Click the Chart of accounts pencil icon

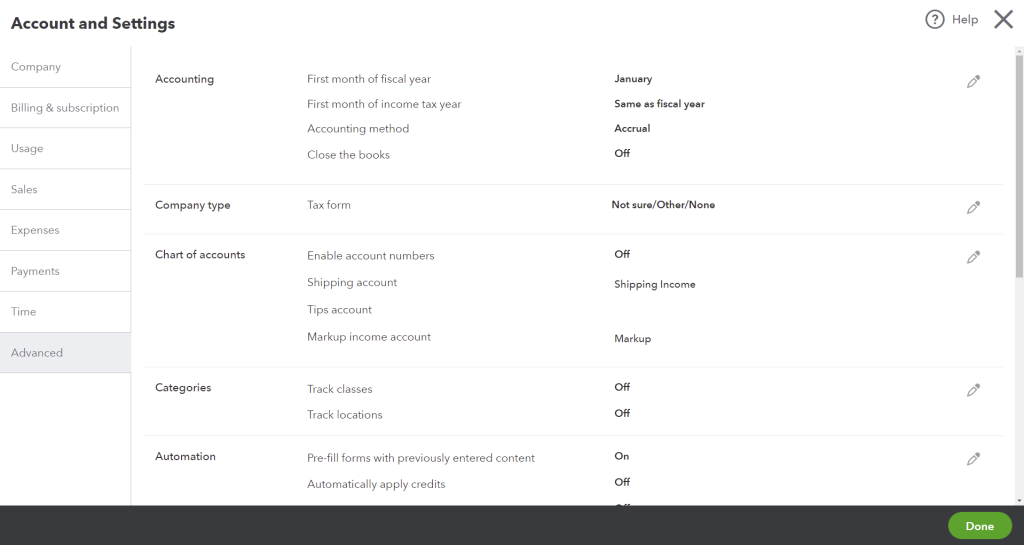coord(973,257)
